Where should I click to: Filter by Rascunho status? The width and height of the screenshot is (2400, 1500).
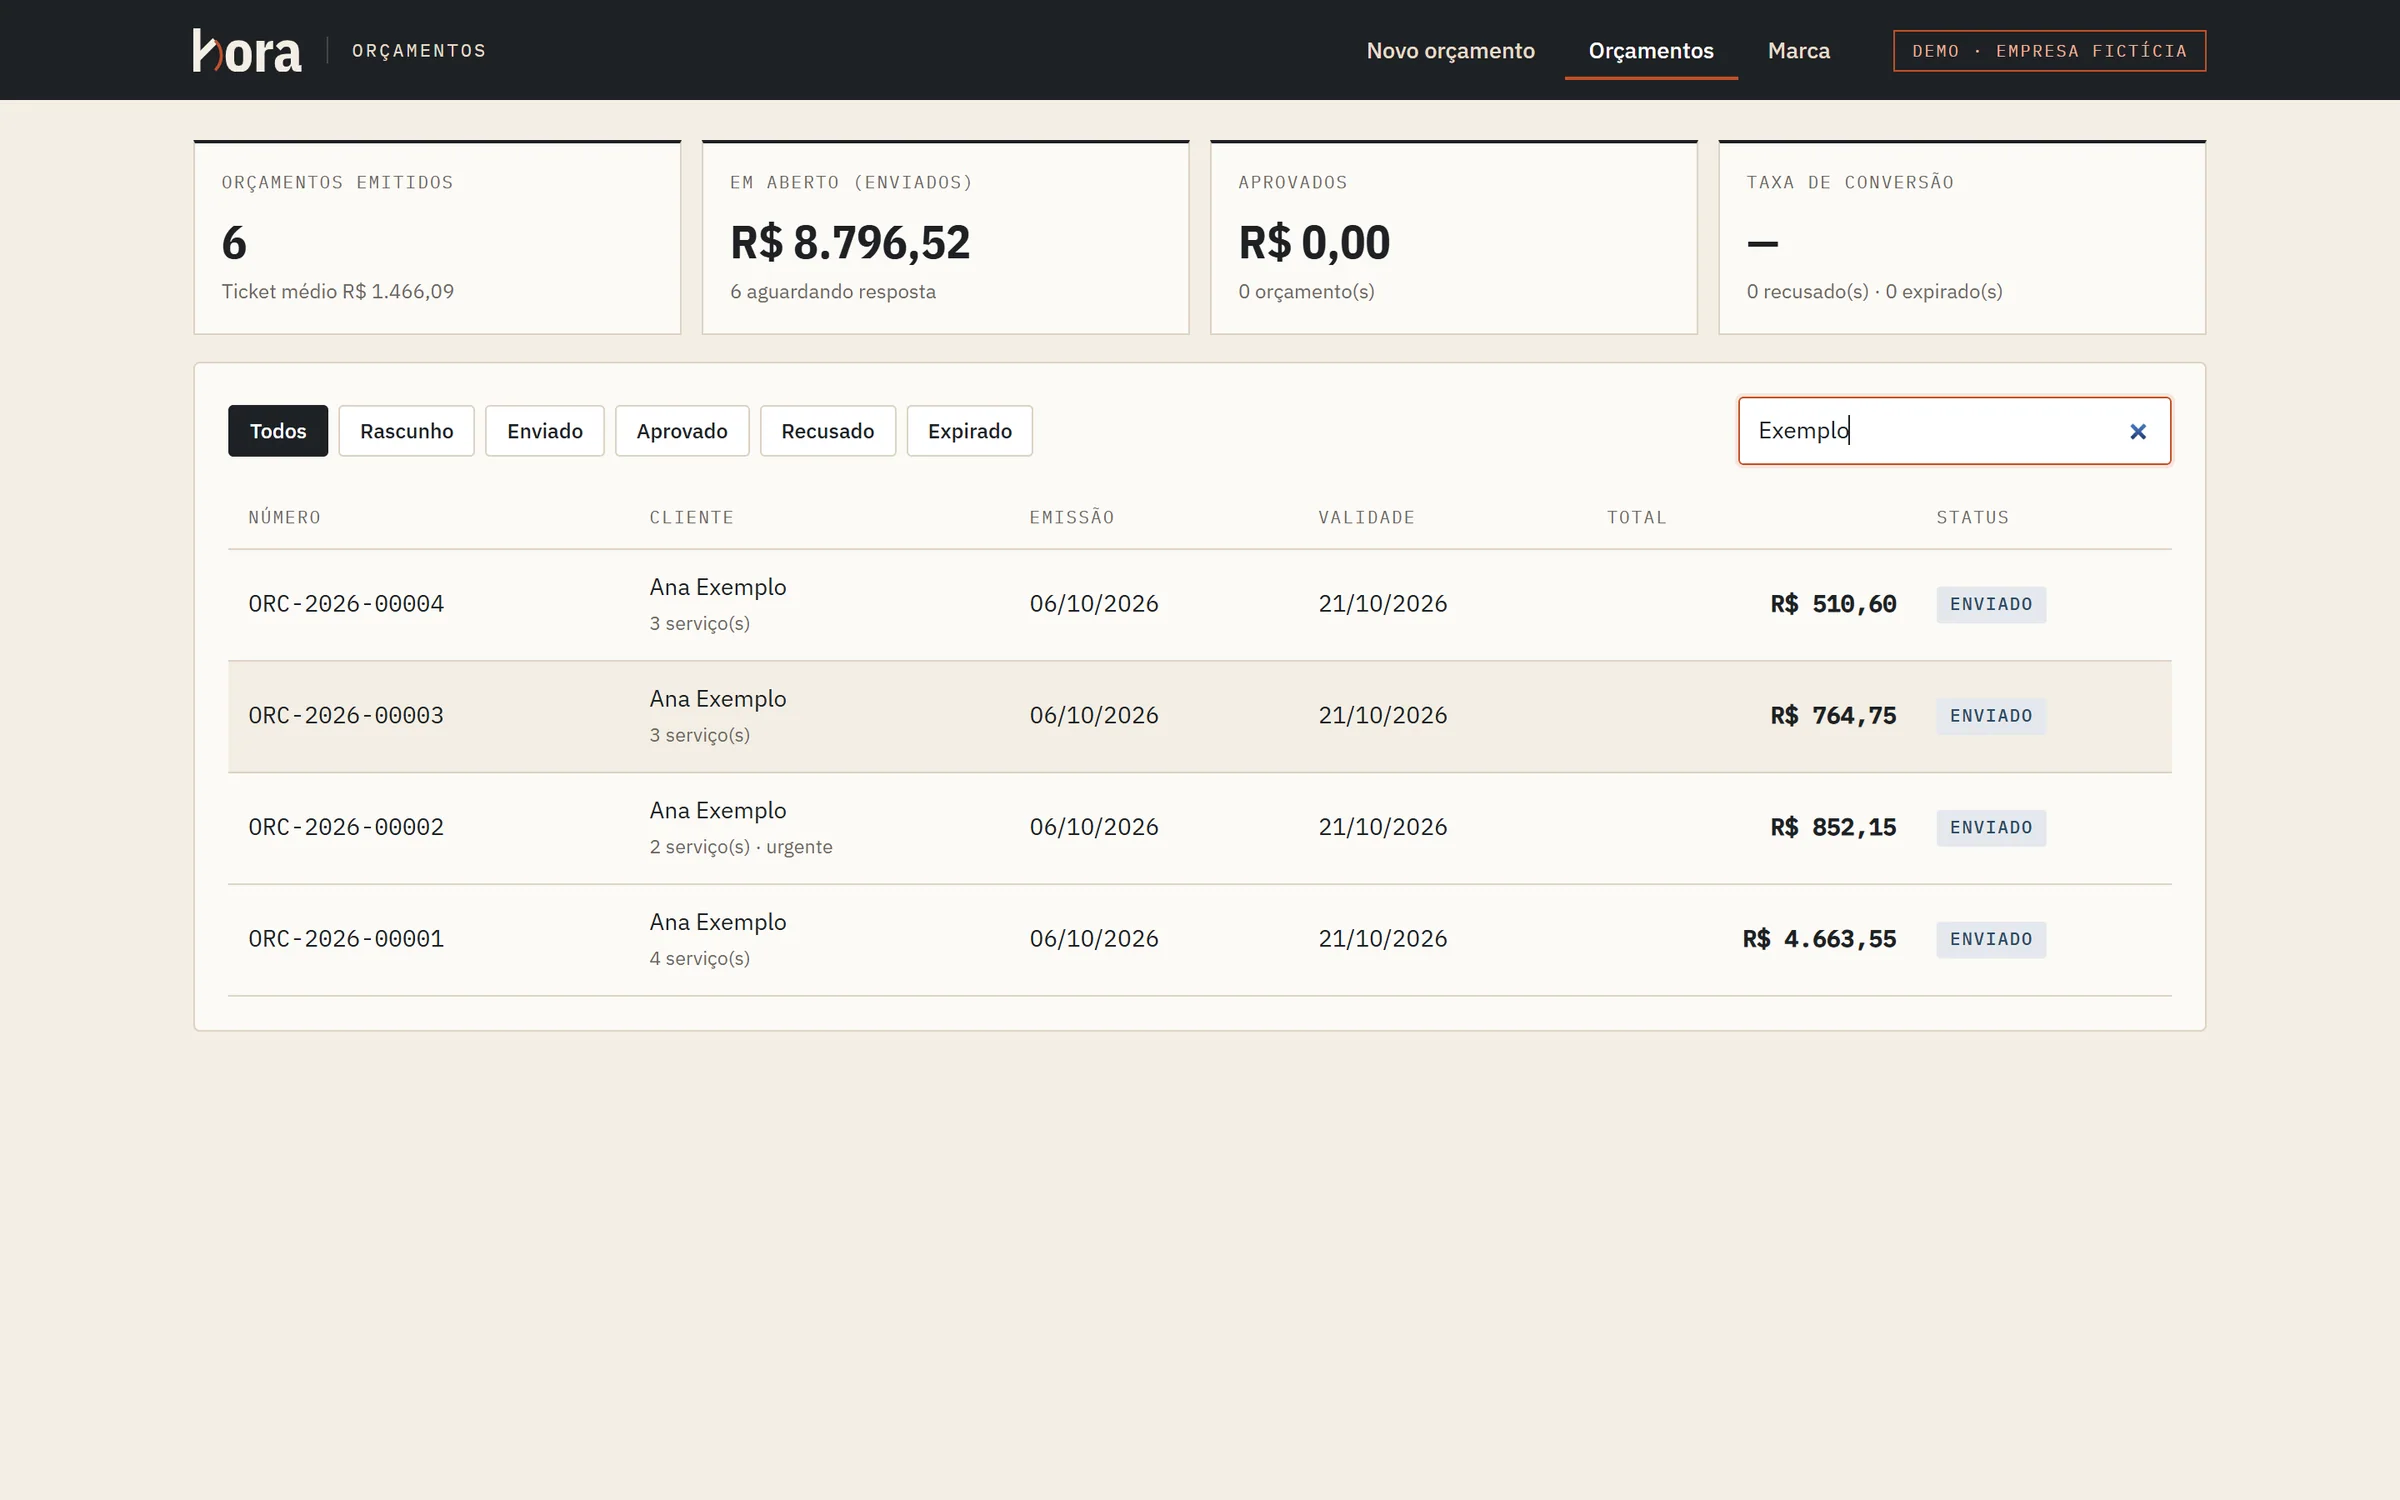click(x=406, y=431)
